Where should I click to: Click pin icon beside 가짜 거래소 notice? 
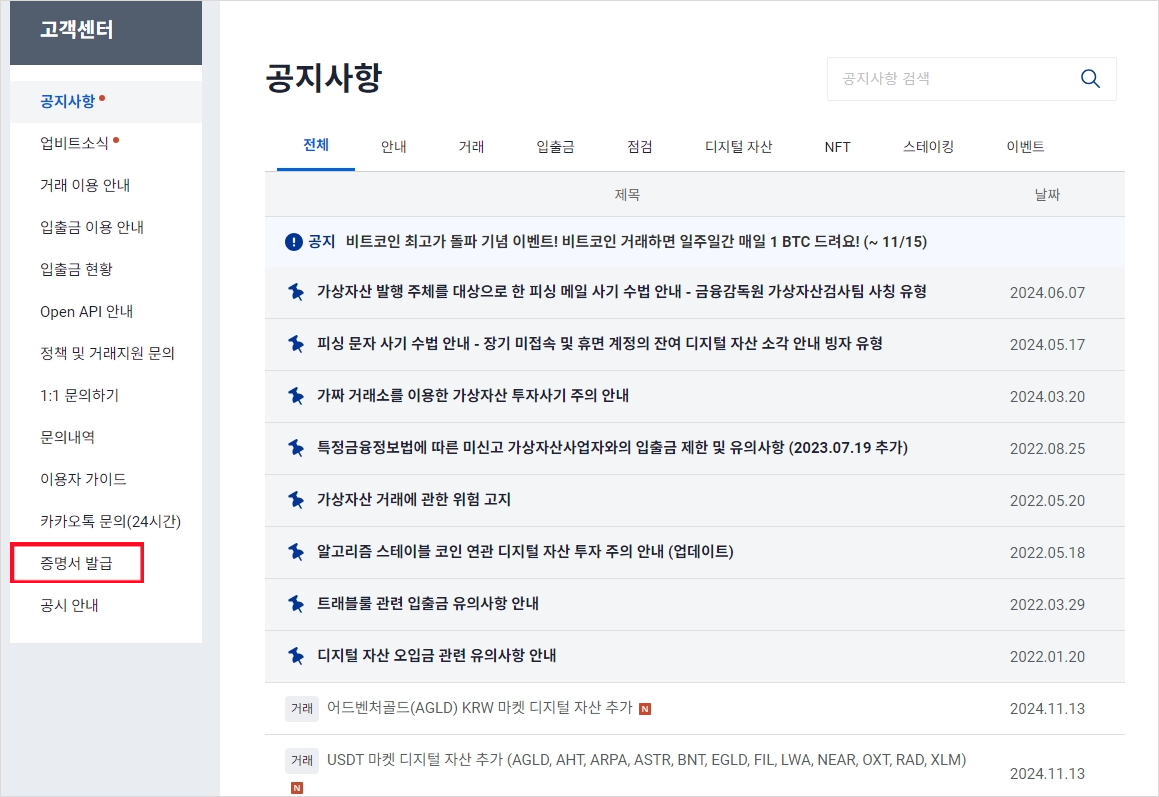(x=296, y=396)
